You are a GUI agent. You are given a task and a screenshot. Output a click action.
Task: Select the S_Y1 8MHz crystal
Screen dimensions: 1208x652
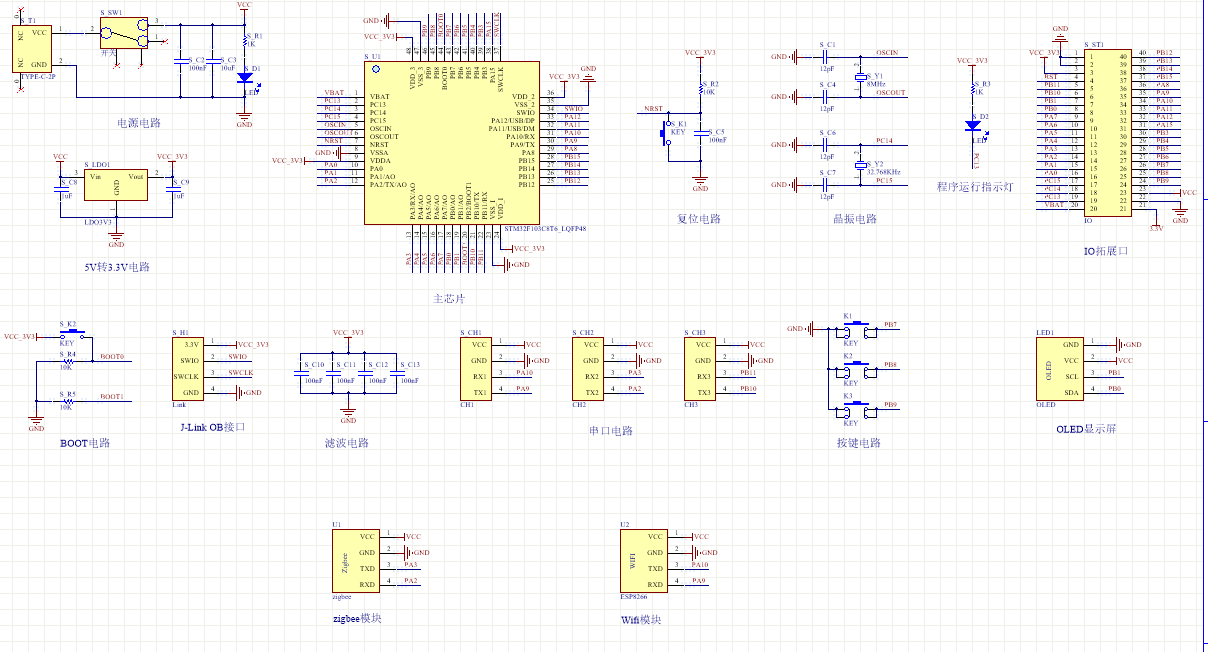[x=860, y=77]
